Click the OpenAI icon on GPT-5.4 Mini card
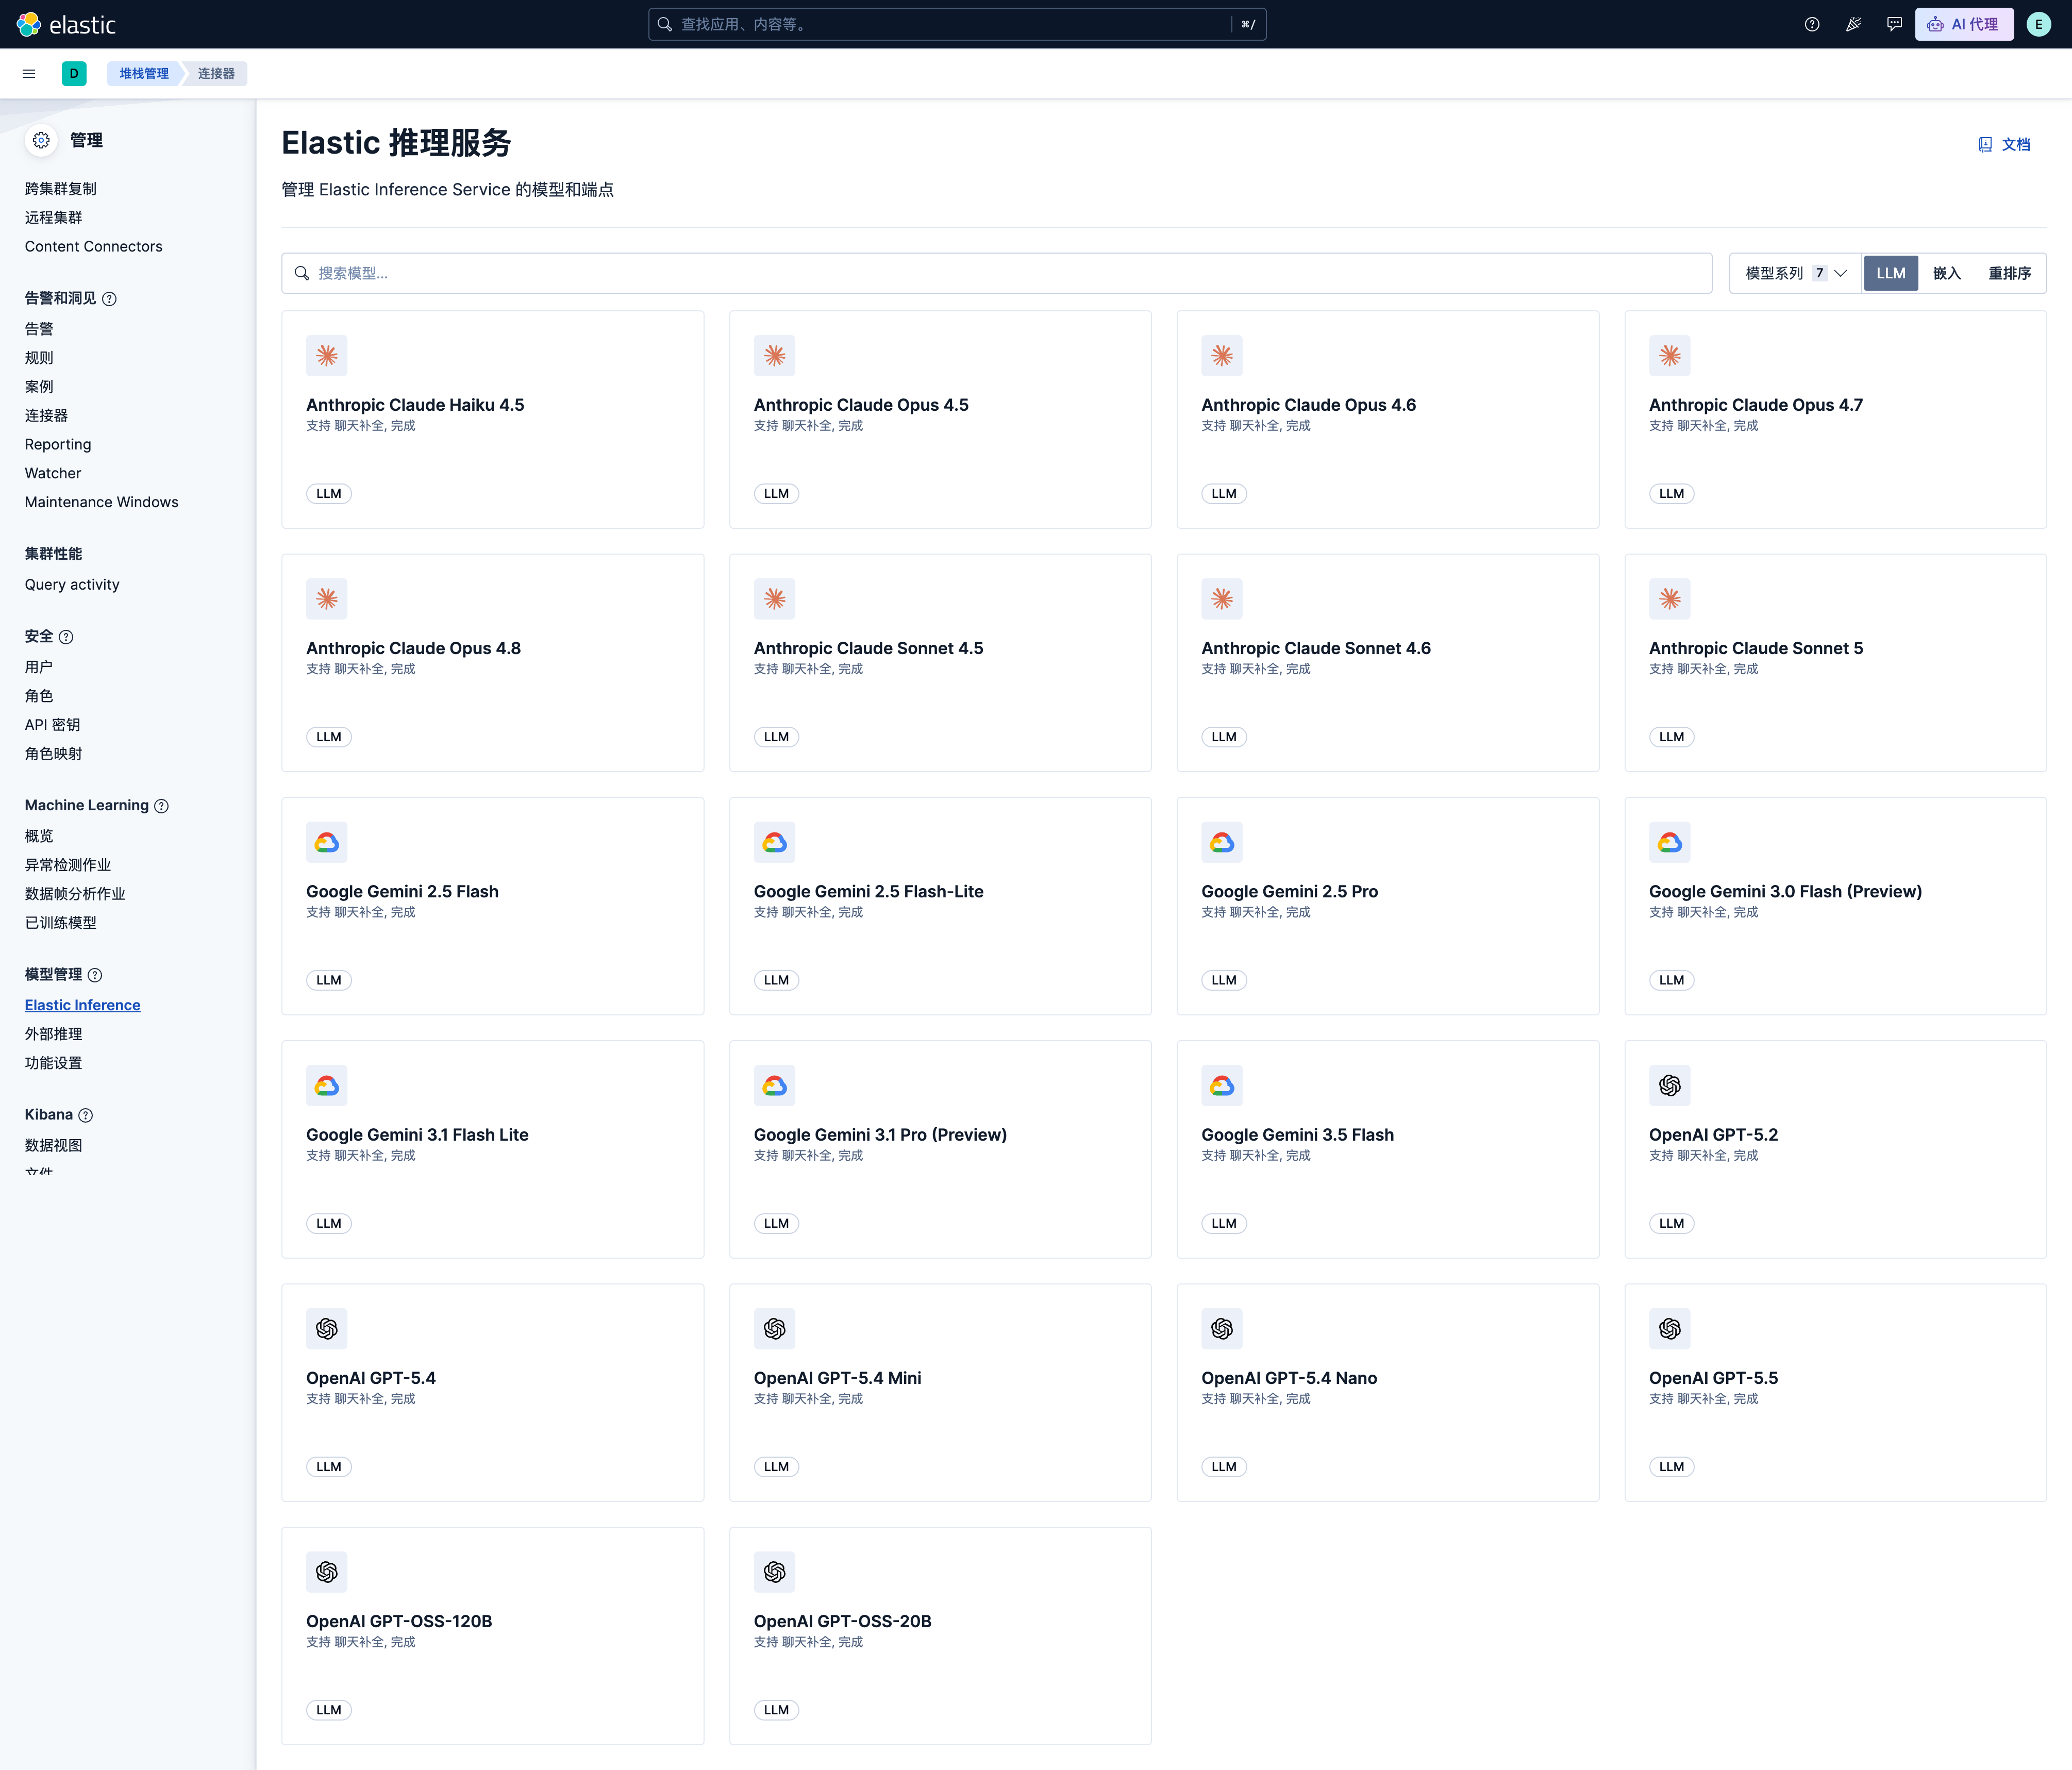The image size is (2072, 1770). [x=774, y=1328]
